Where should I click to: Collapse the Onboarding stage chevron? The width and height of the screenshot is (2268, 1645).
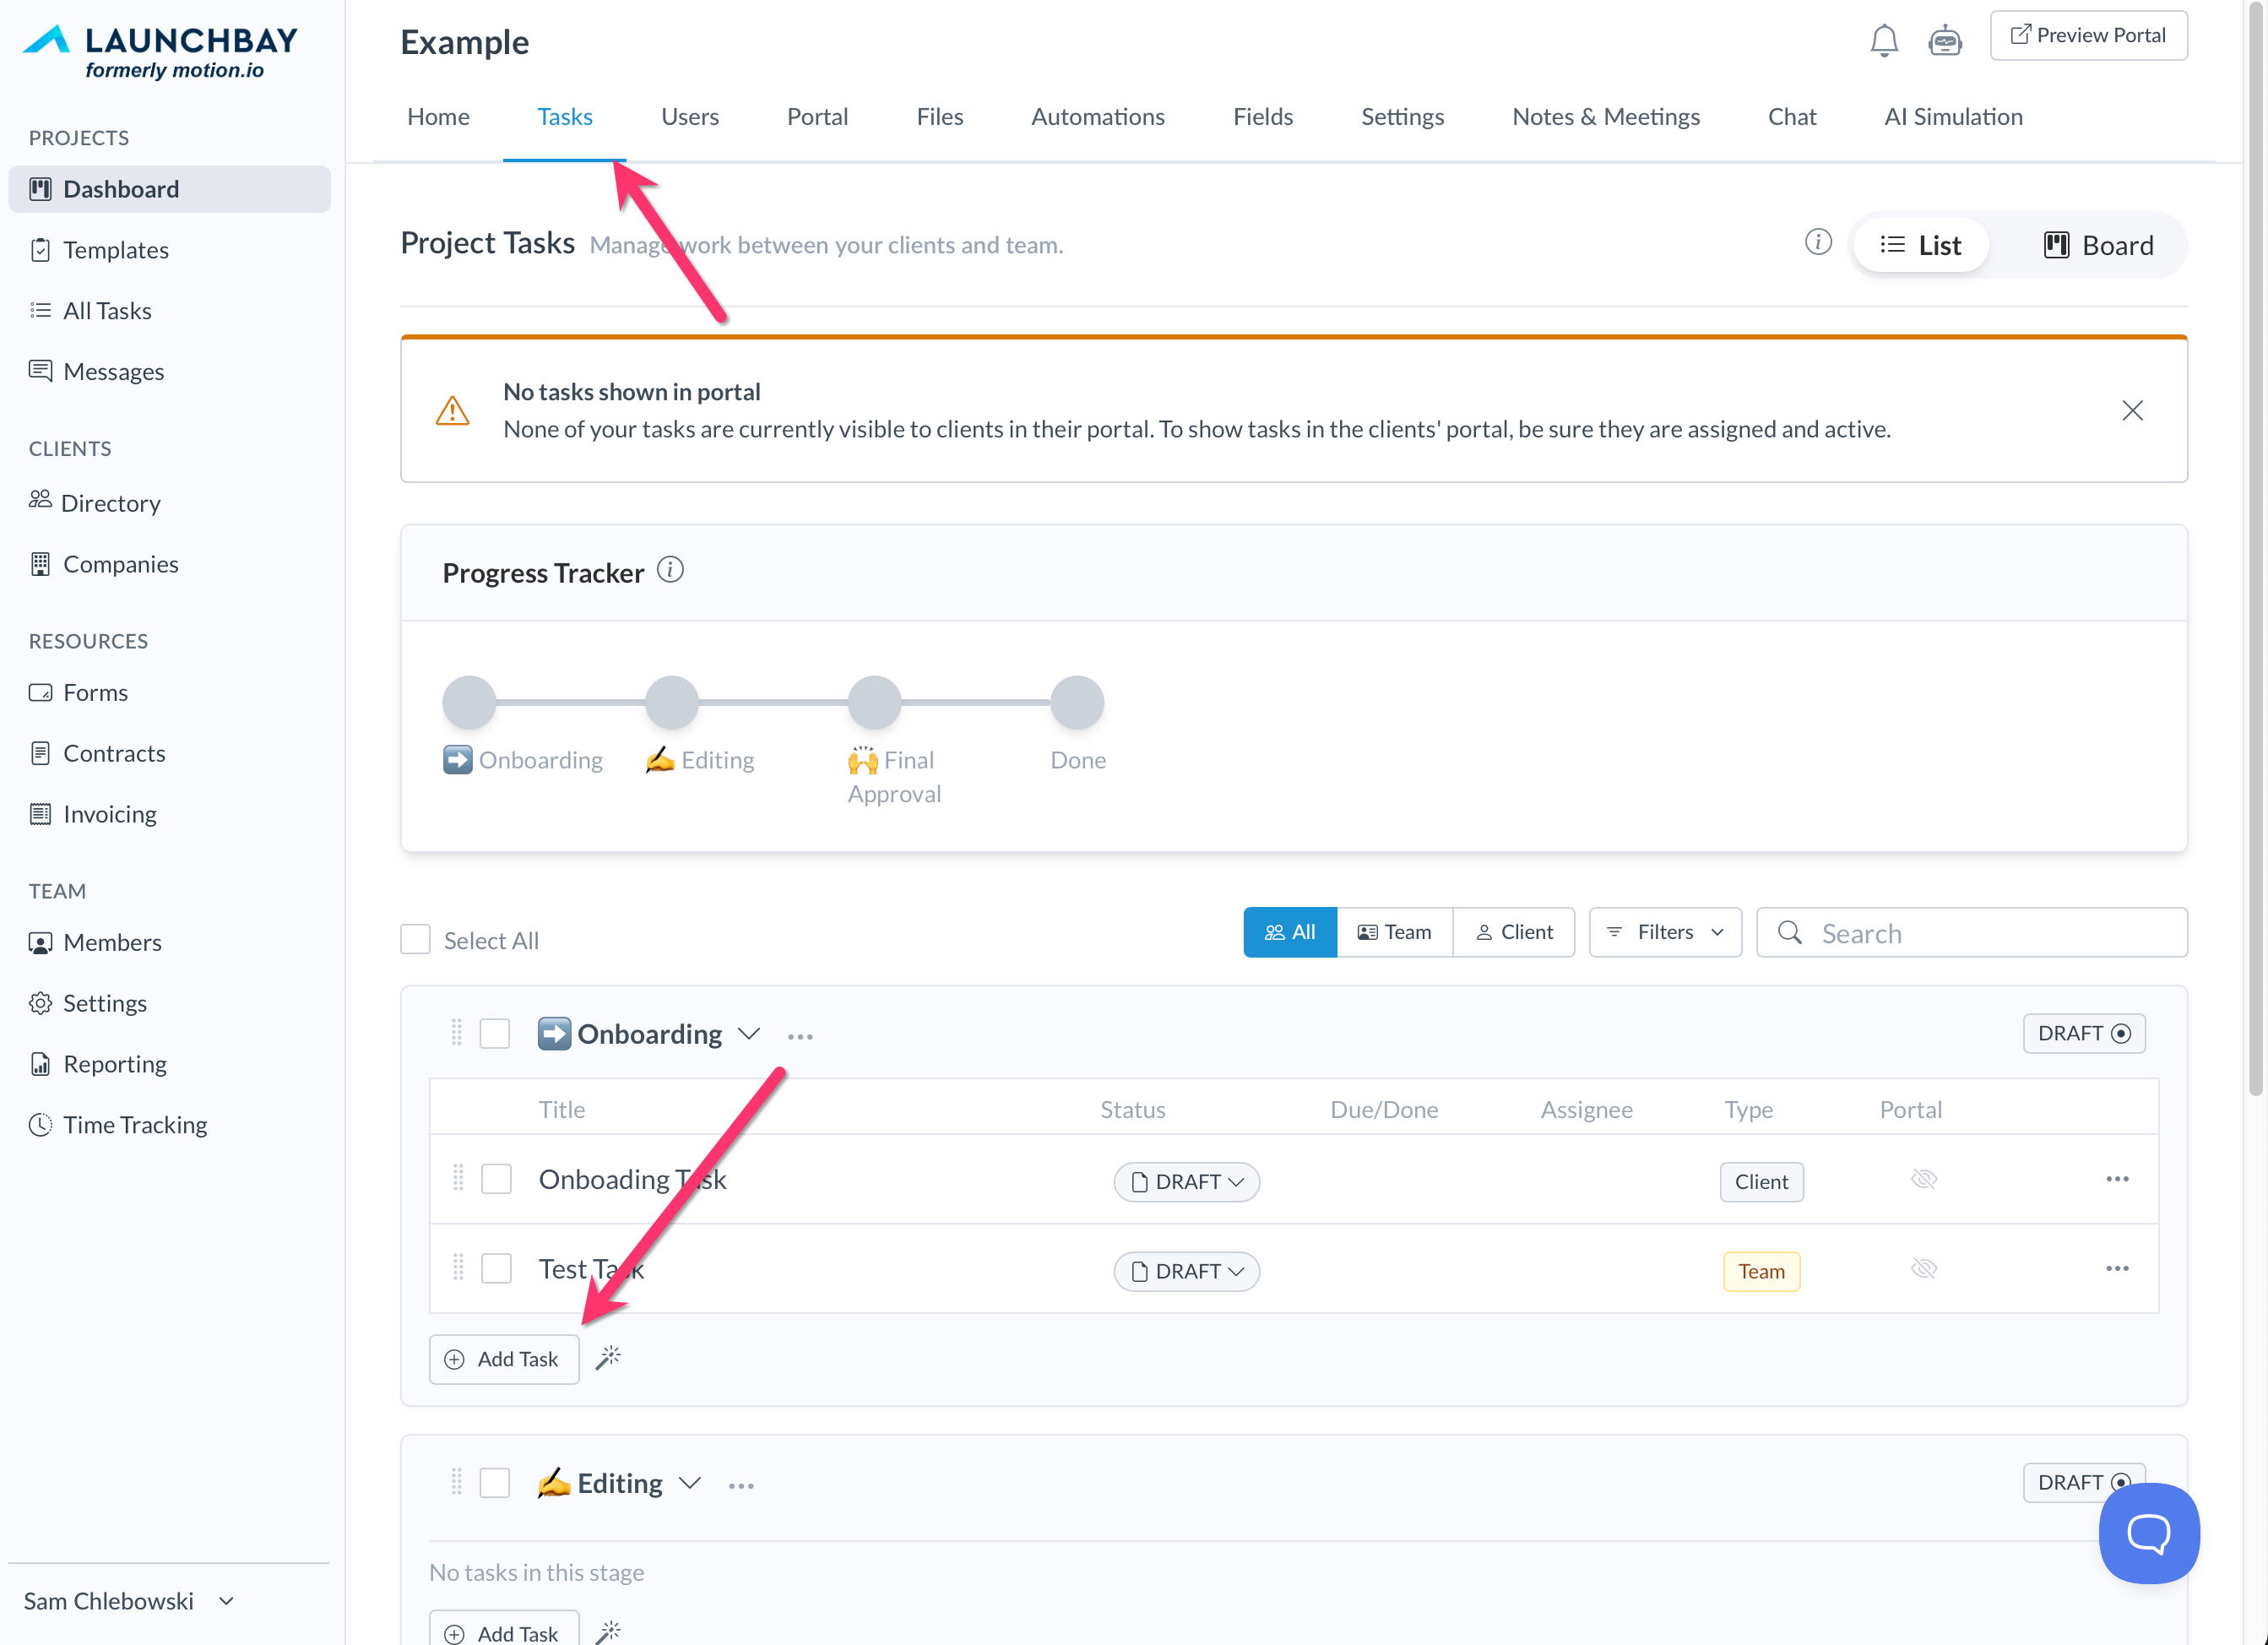pyautogui.click(x=749, y=1033)
